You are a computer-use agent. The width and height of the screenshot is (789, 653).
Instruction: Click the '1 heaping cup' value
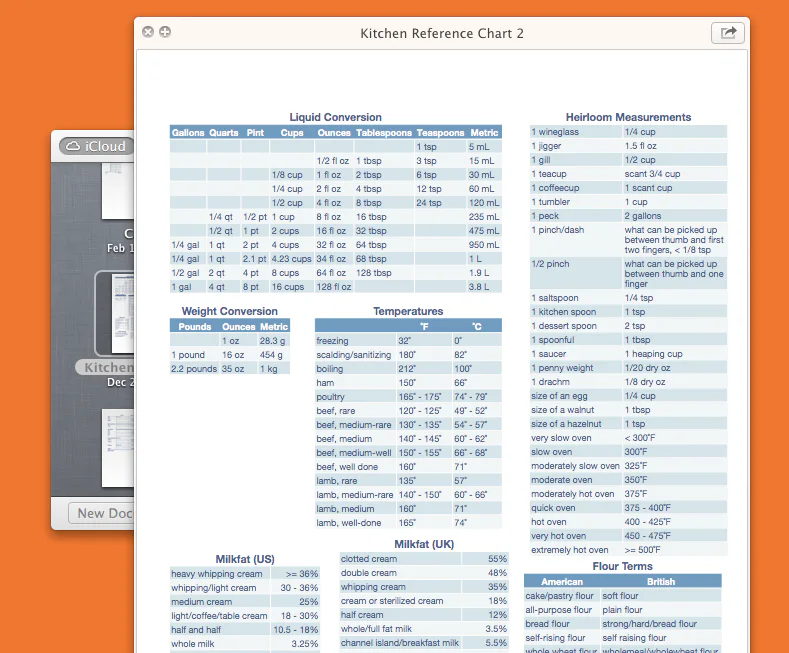(x=654, y=354)
